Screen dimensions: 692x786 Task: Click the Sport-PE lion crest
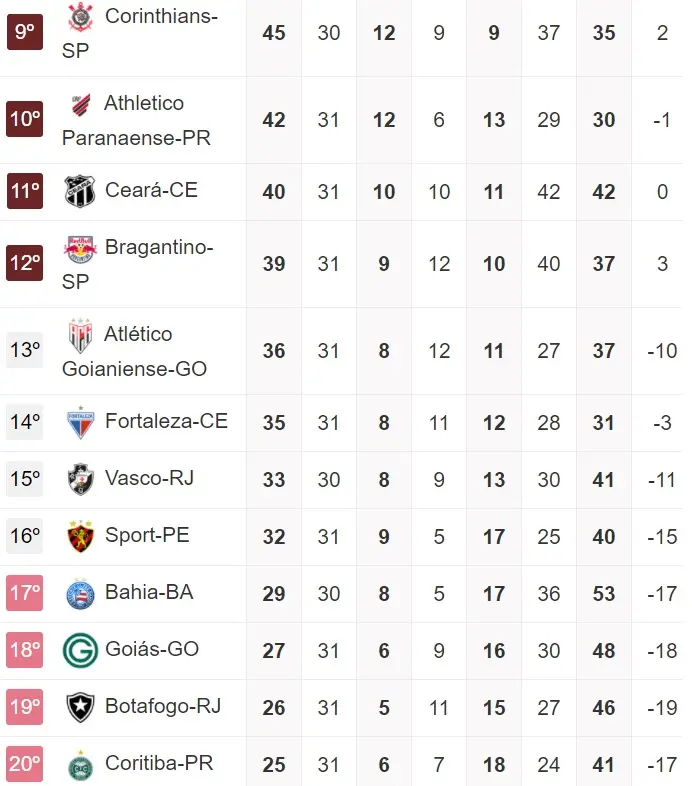[80, 536]
